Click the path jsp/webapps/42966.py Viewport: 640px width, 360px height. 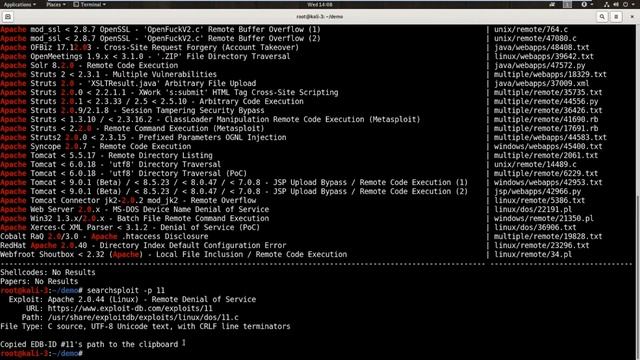(x=538, y=191)
